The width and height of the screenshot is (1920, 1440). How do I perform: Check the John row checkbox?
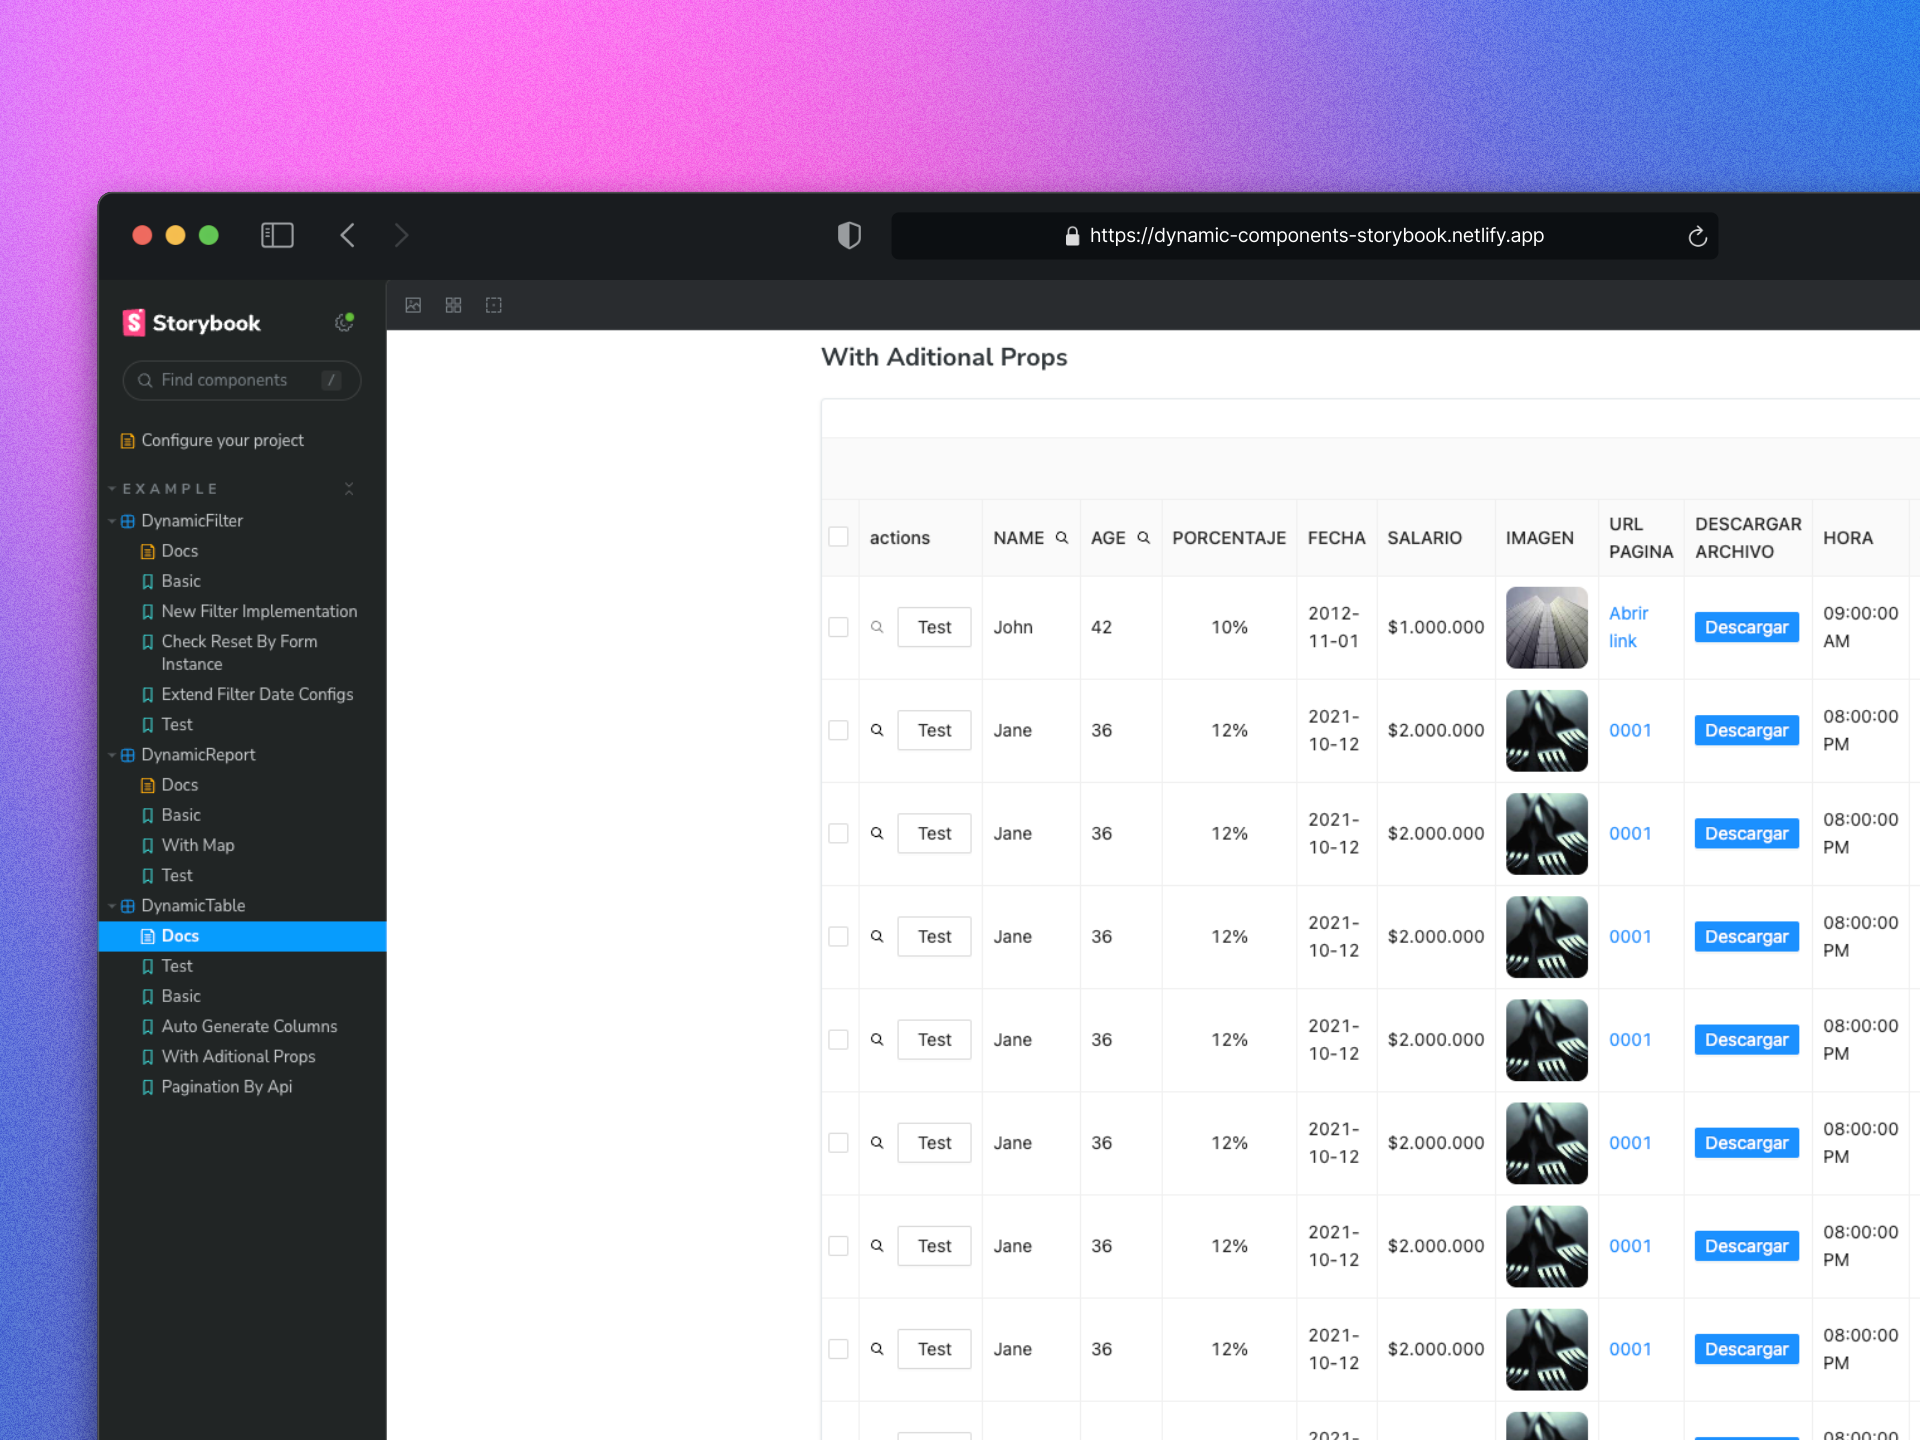839,627
